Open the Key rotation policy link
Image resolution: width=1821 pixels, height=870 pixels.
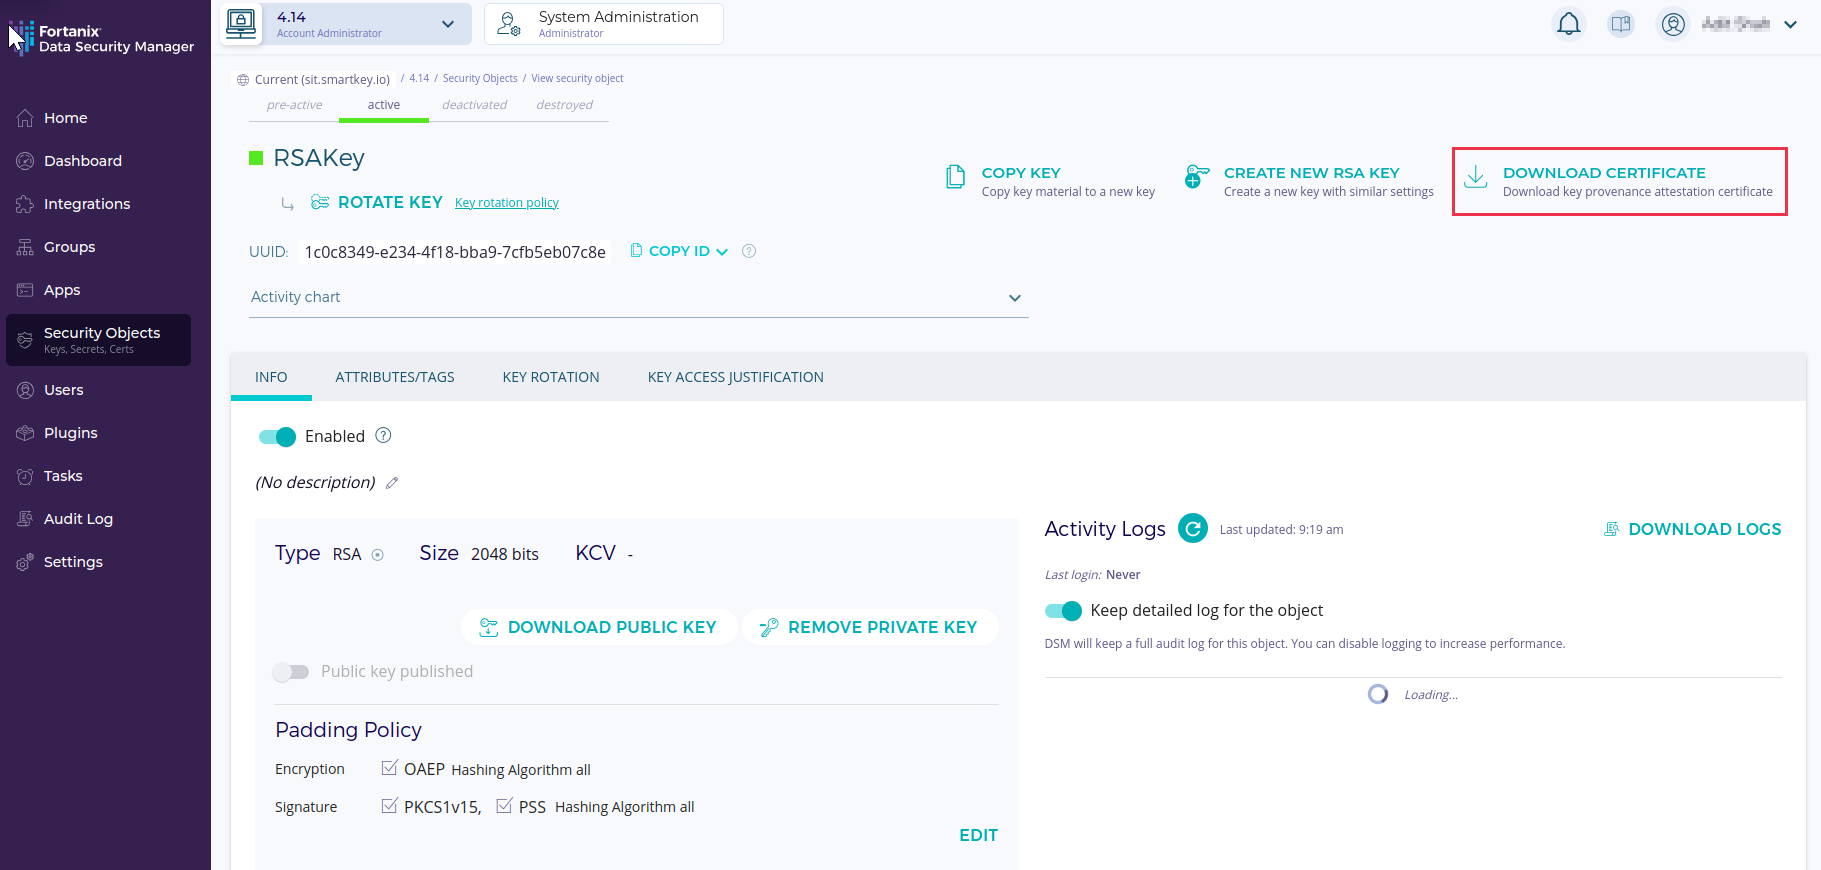click(506, 203)
